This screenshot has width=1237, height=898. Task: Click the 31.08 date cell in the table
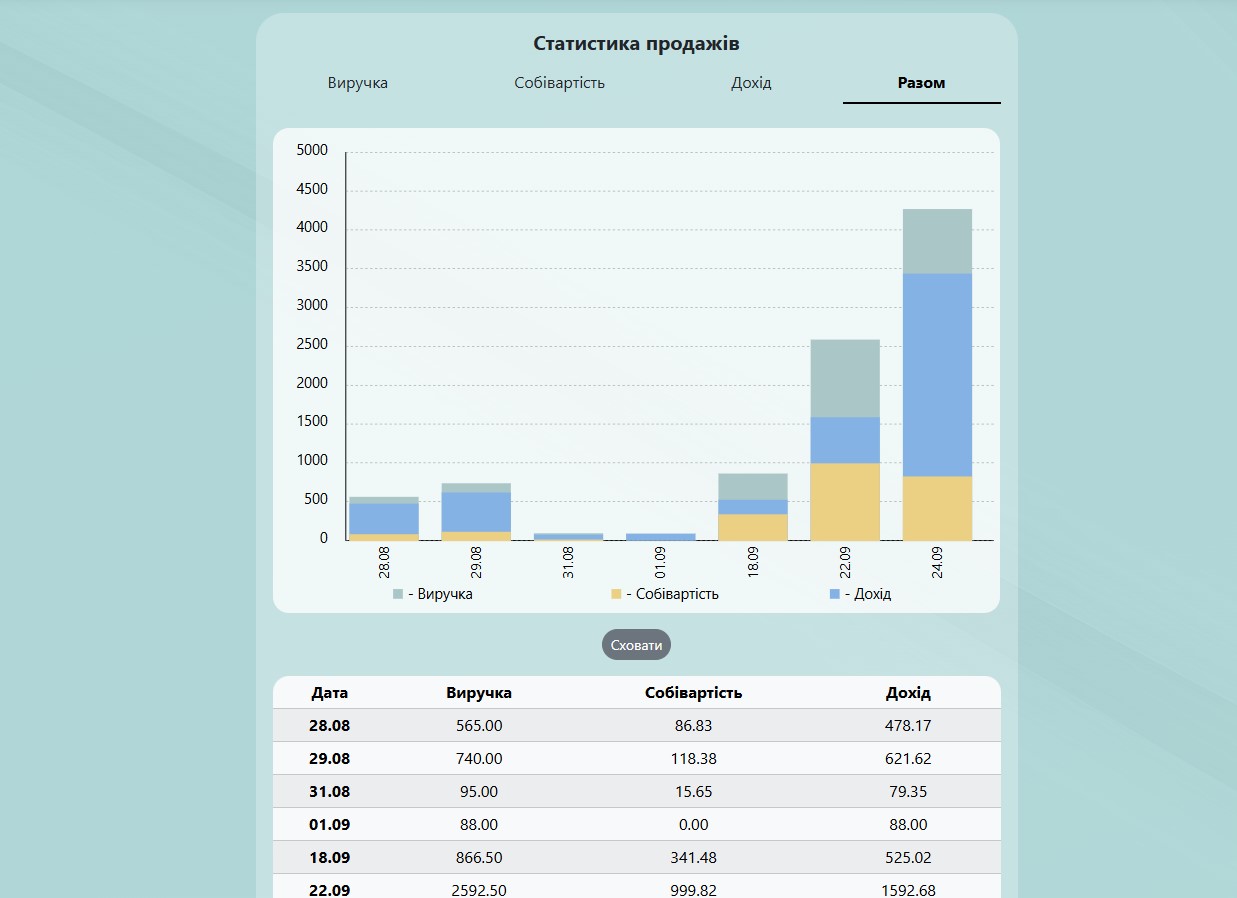(x=330, y=792)
